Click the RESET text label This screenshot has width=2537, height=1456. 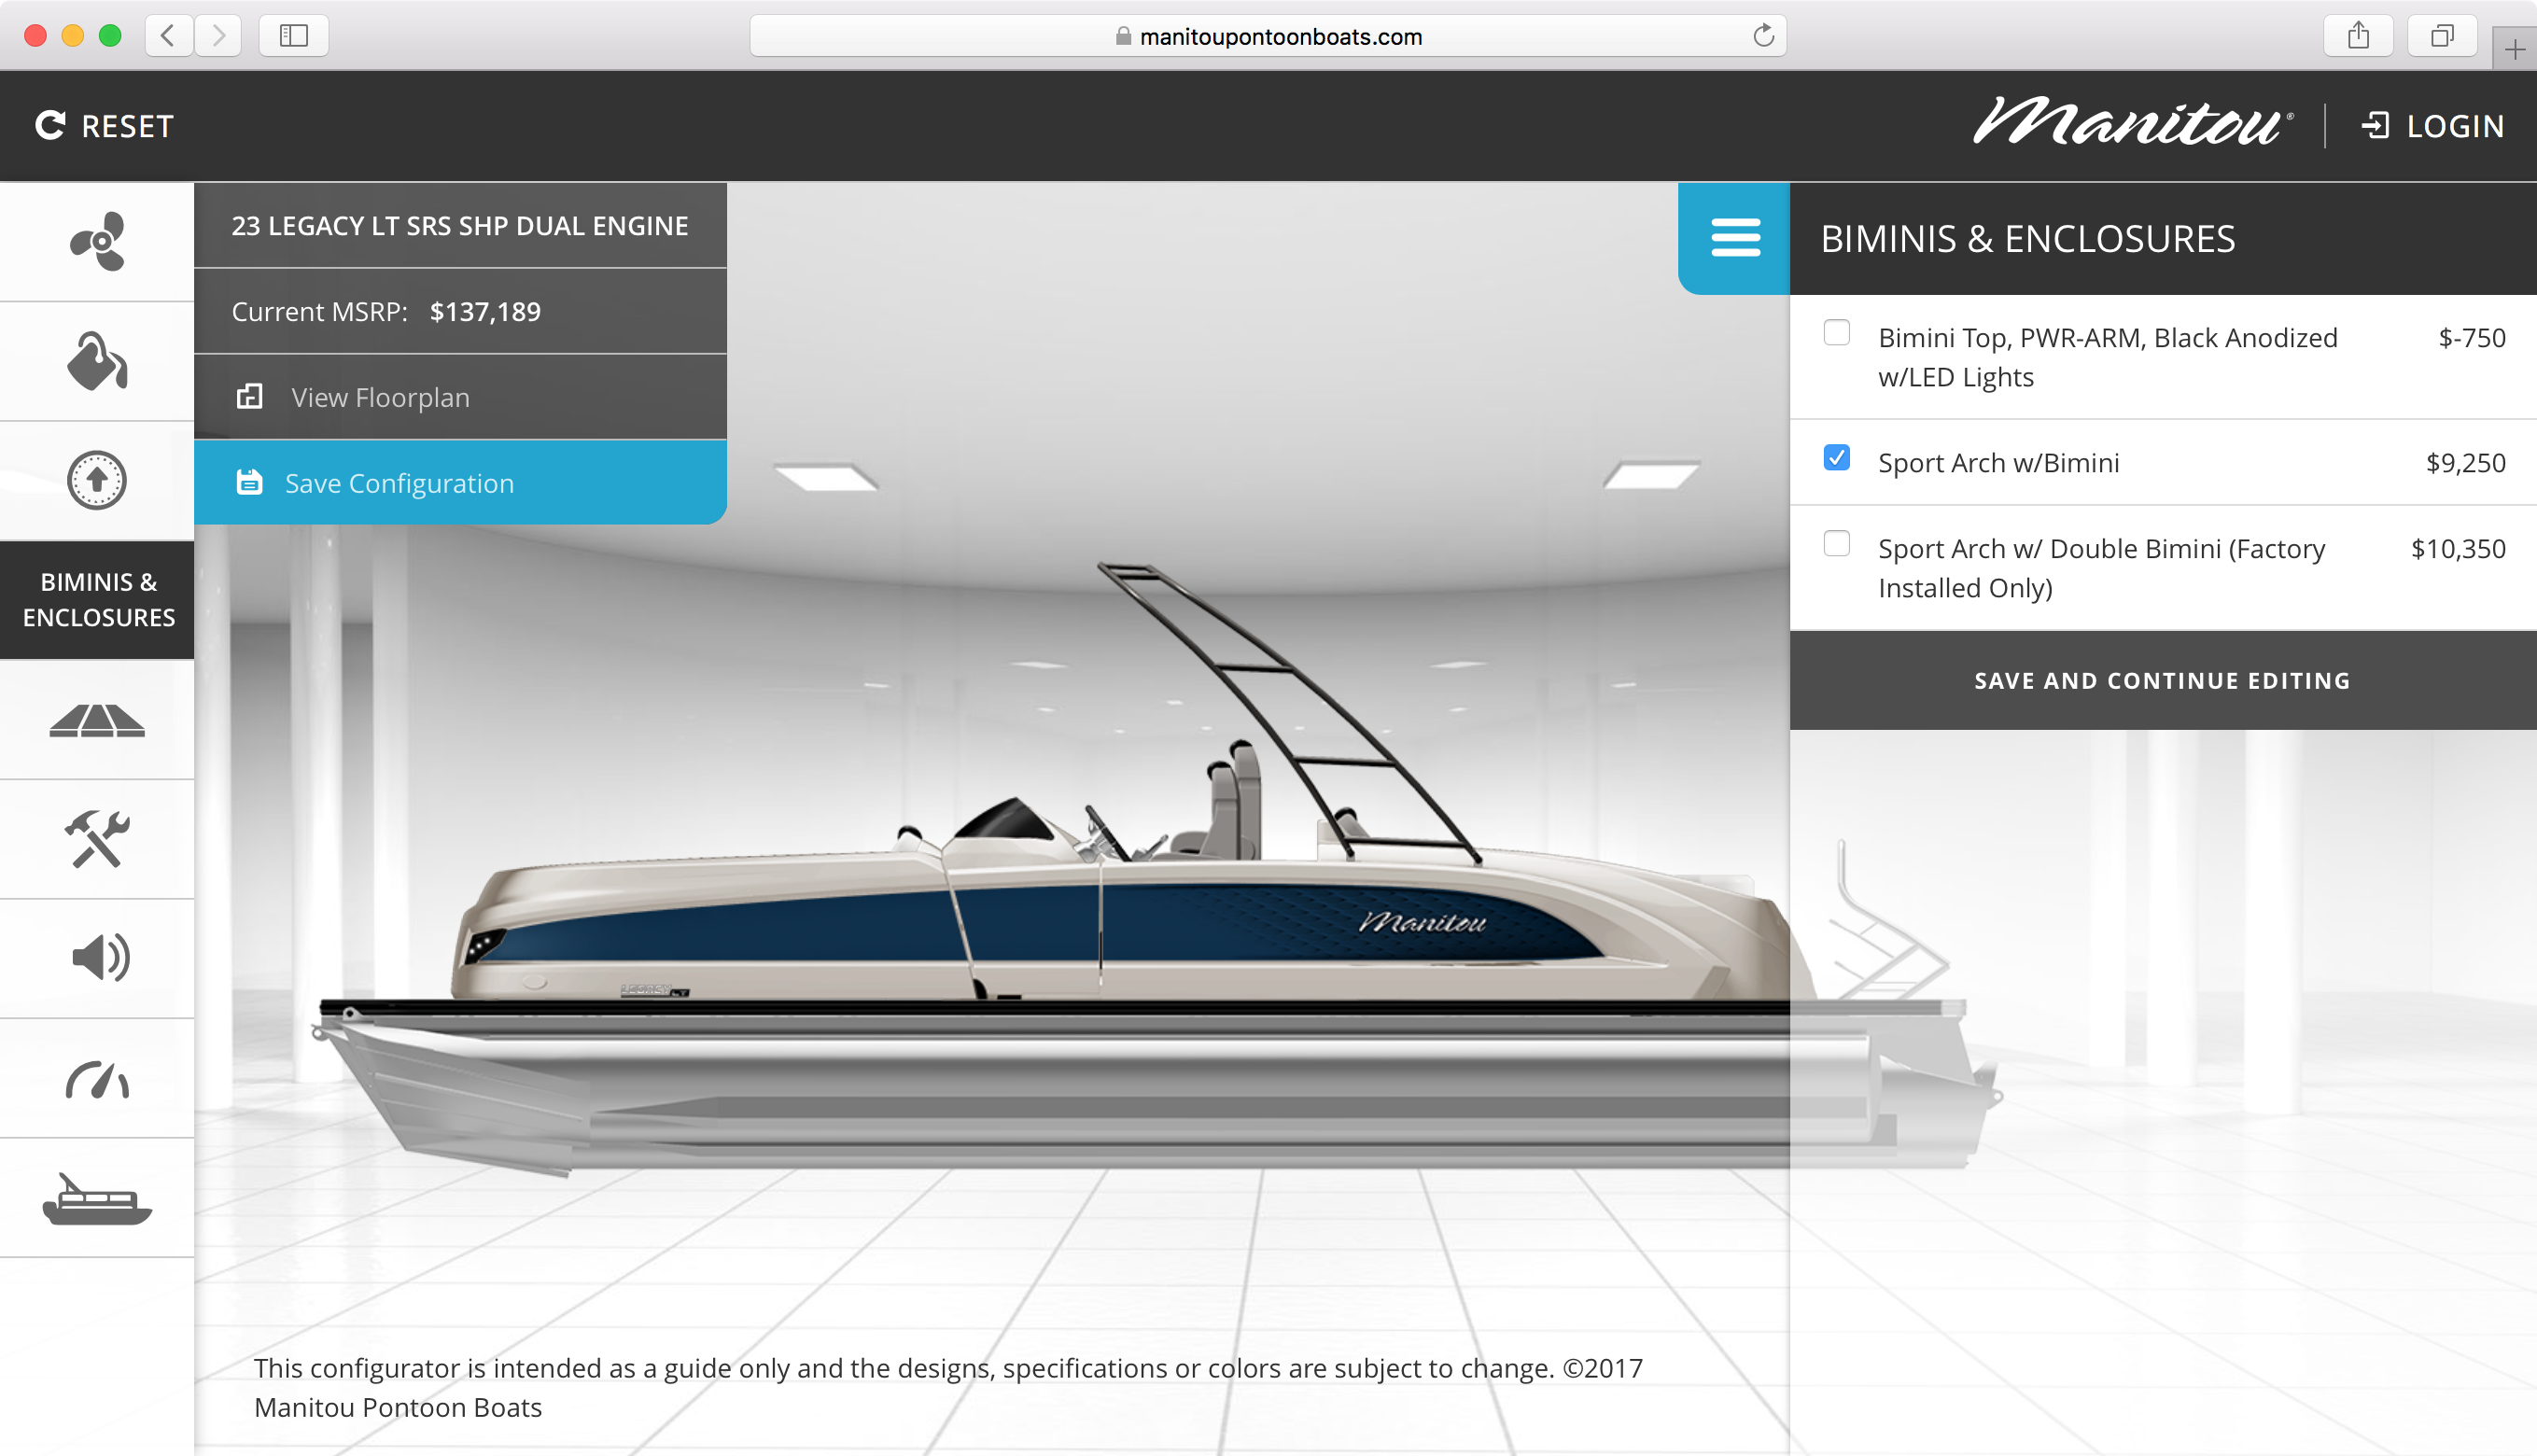pos(127,126)
